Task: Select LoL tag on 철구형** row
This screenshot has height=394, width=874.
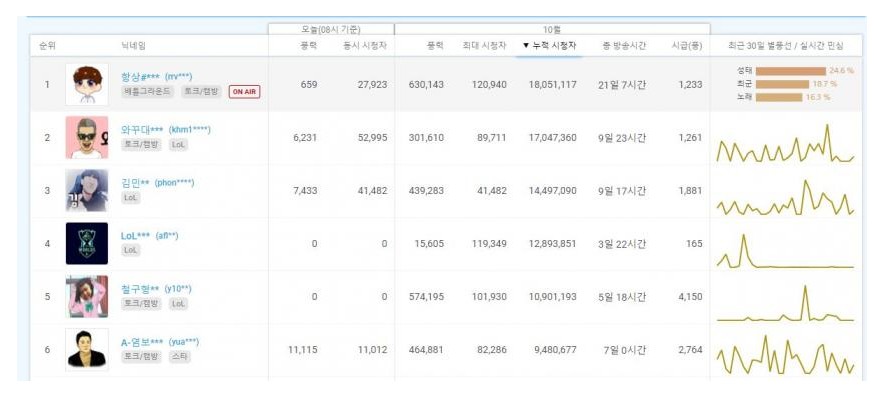Action: [x=178, y=304]
